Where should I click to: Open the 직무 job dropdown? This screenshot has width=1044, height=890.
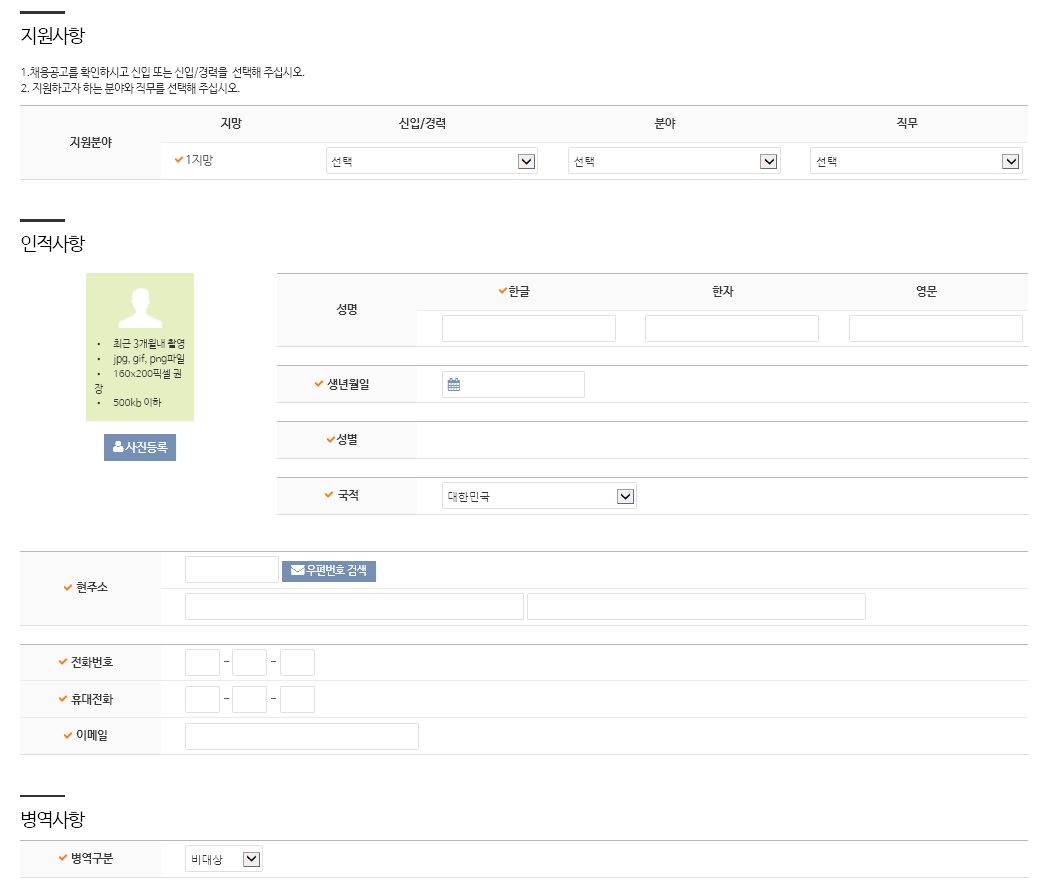tap(915, 162)
